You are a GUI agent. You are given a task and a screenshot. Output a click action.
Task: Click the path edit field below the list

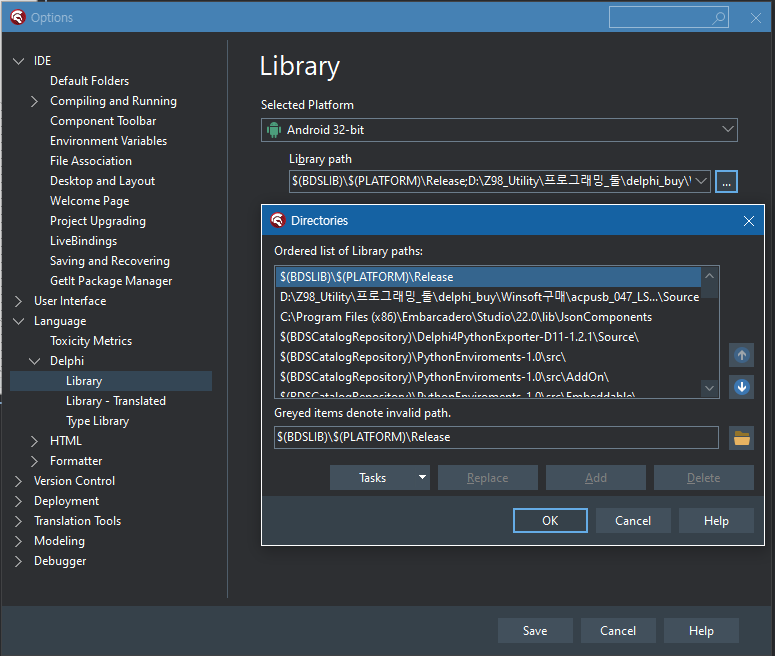point(496,437)
